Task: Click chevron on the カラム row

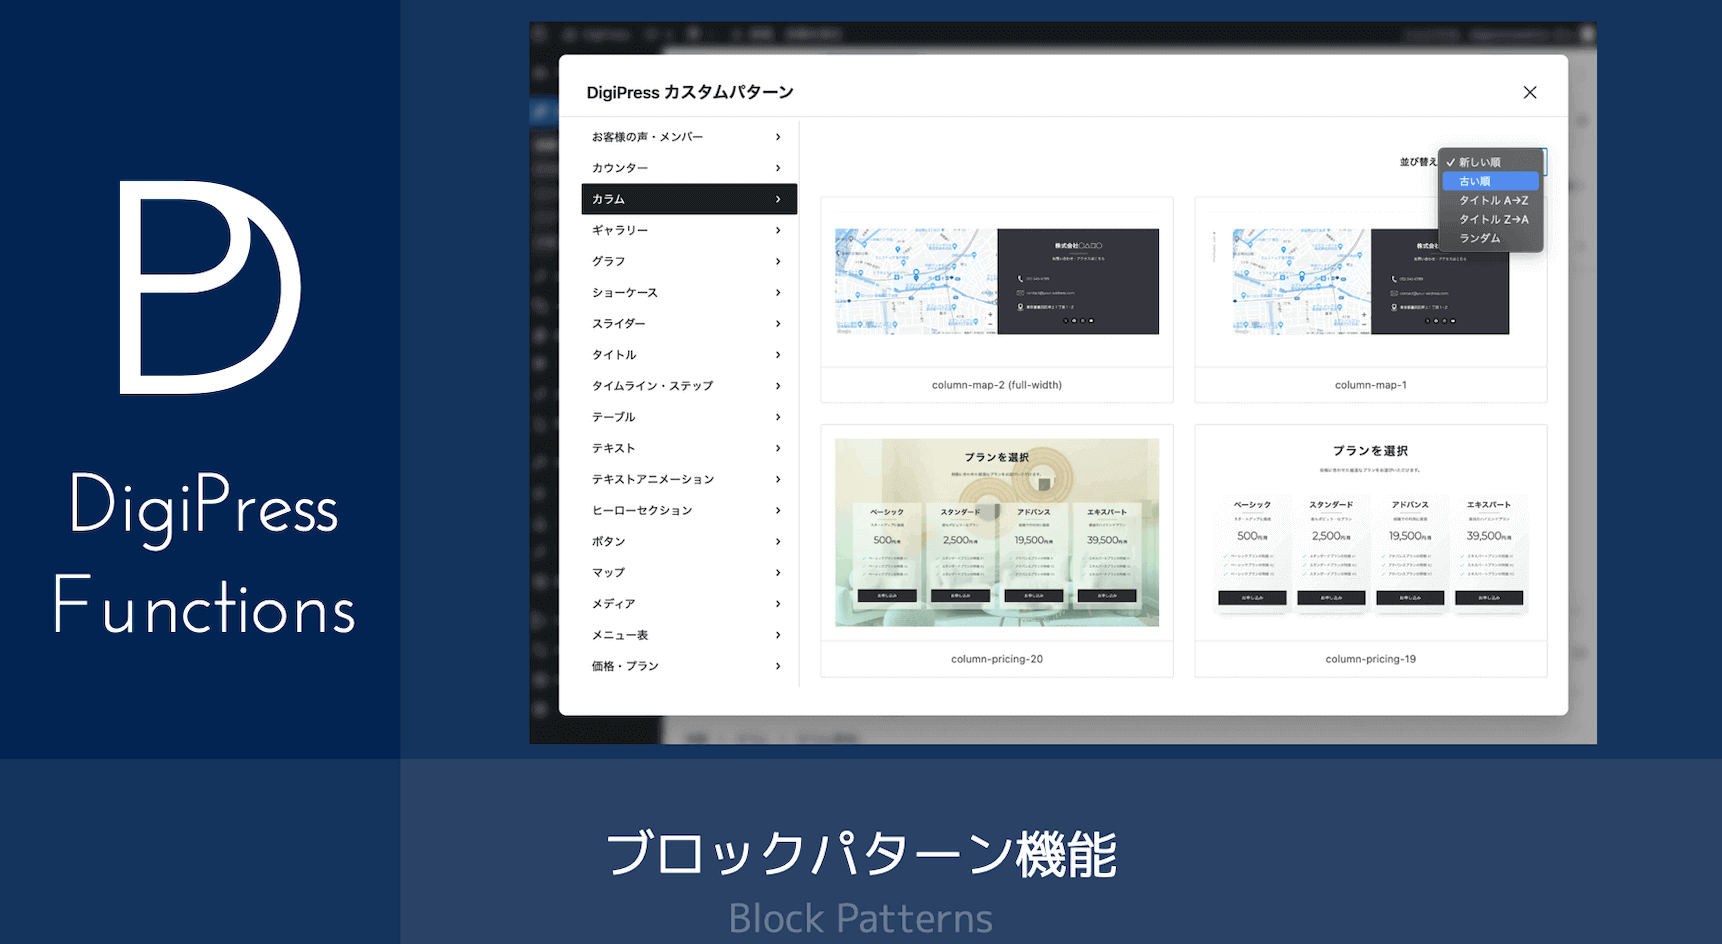Action: (778, 199)
